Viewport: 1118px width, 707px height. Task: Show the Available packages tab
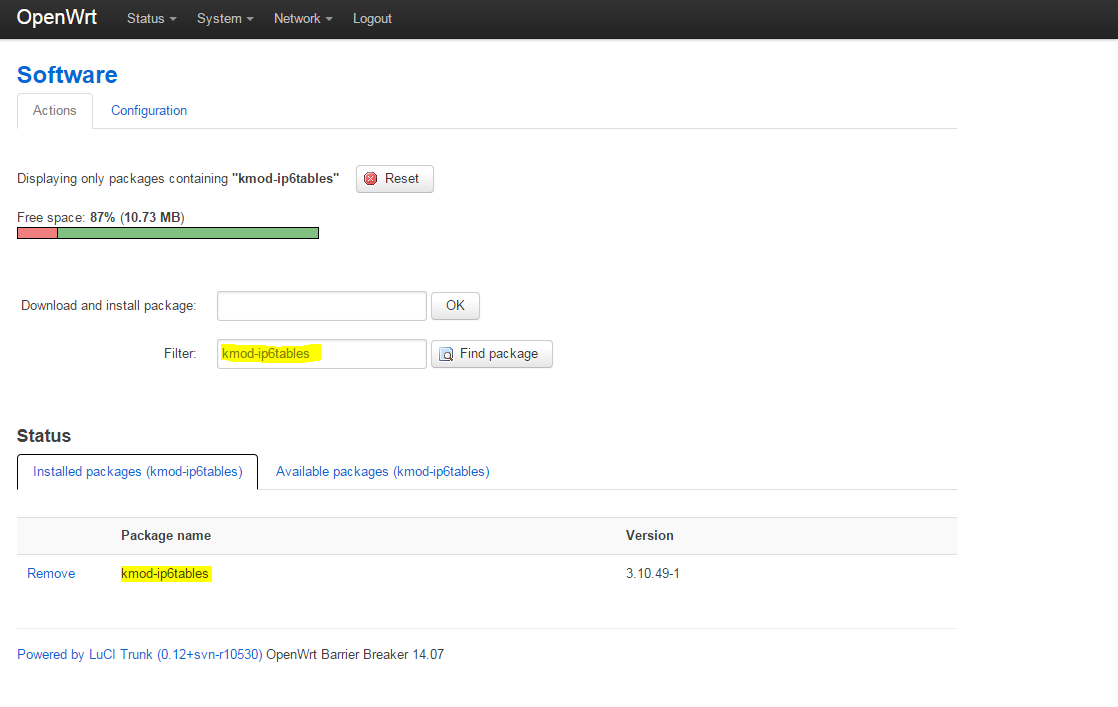382,472
